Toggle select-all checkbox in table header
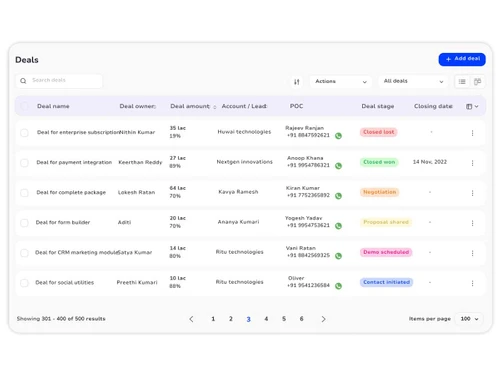500x375 pixels. pyautogui.click(x=24, y=106)
